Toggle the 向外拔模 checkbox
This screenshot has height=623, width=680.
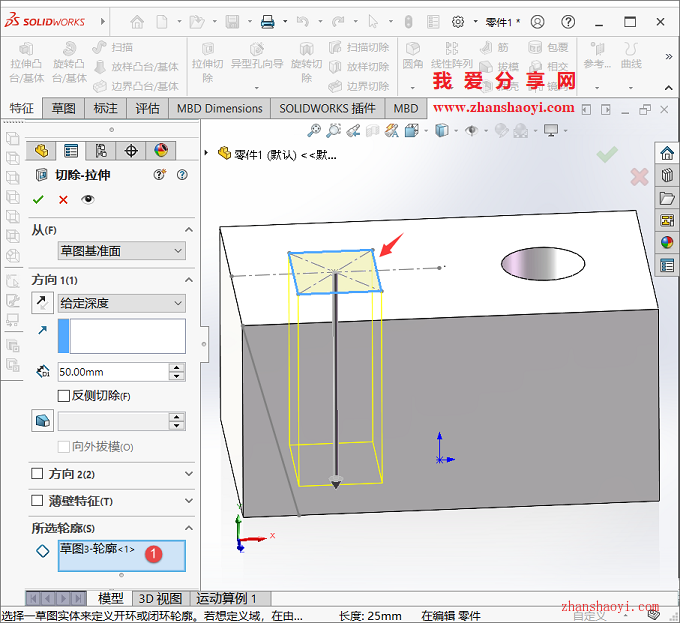tap(64, 447)
